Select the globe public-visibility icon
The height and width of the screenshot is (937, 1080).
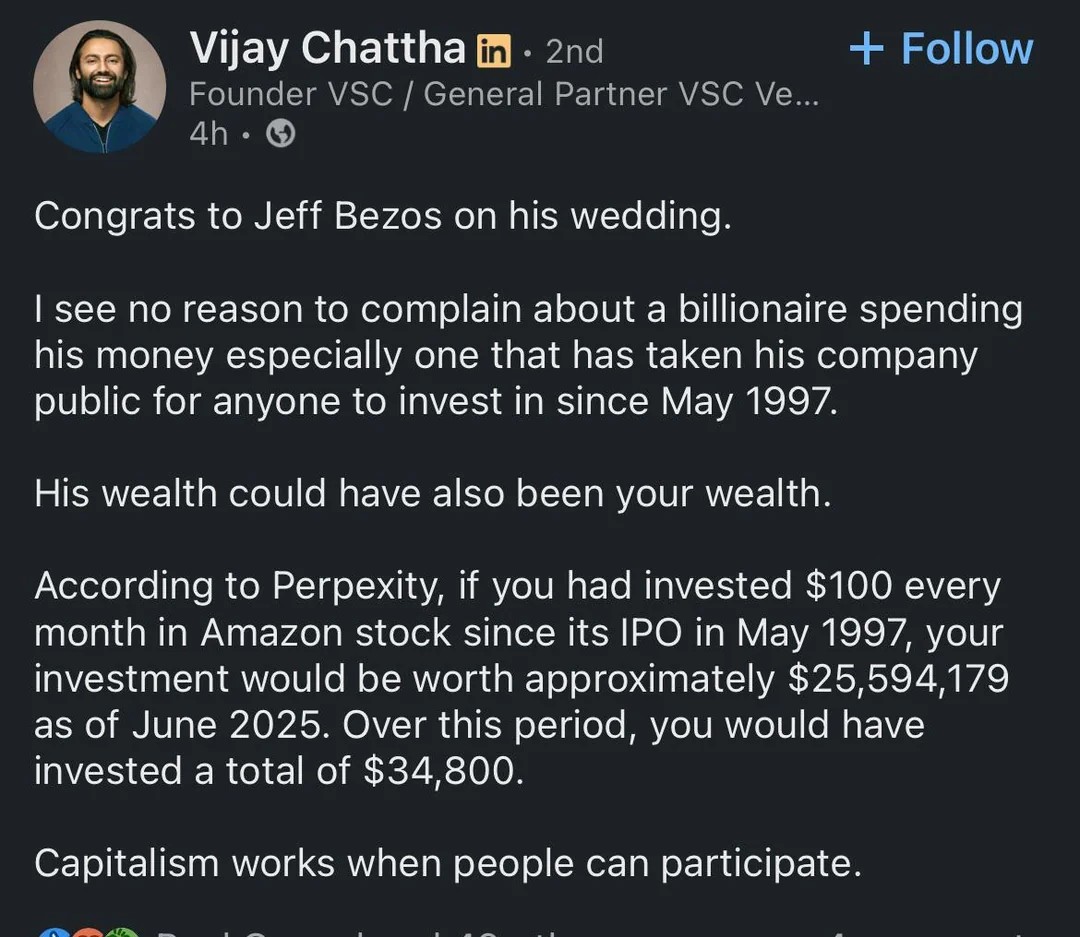click(x=278, y=133)
